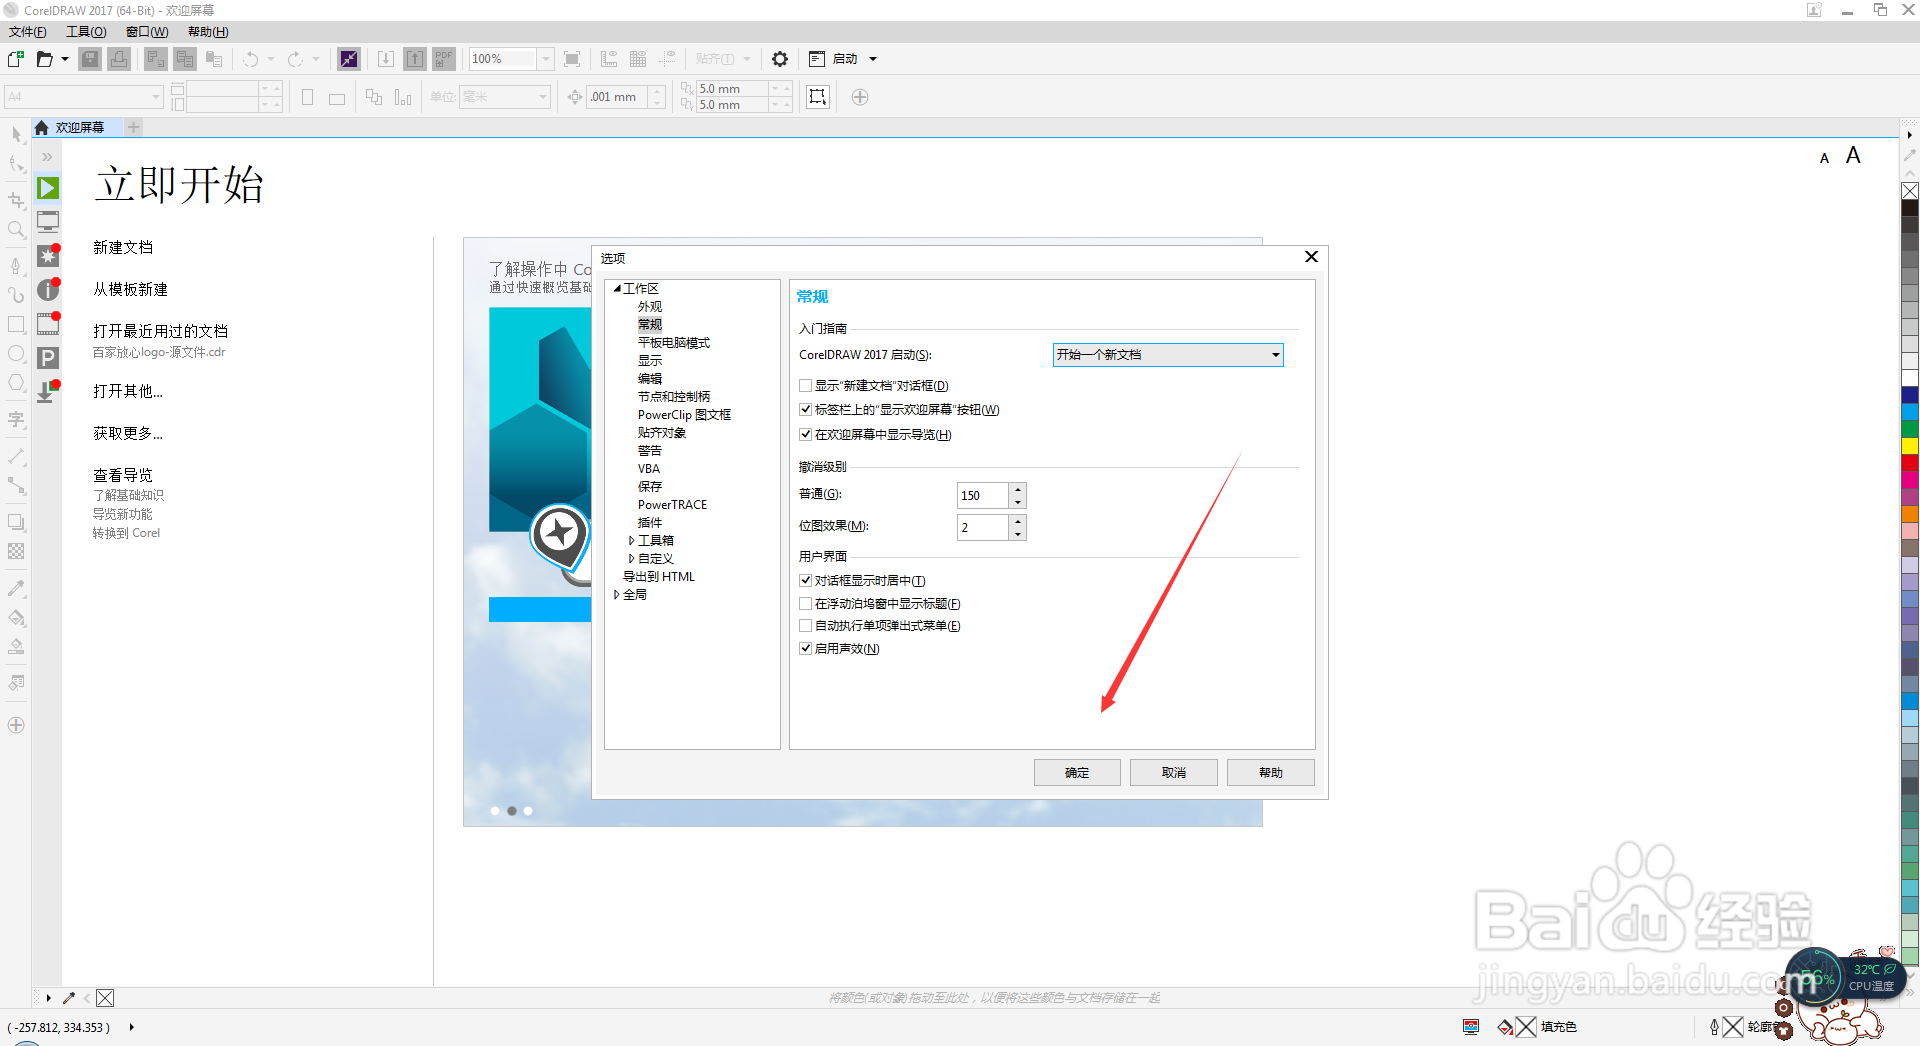Viewport: 1920px width, 1046px height.
Task: Enable 显示"新建文档"对话框 checkbox
Action: click(x=805, y=385)
